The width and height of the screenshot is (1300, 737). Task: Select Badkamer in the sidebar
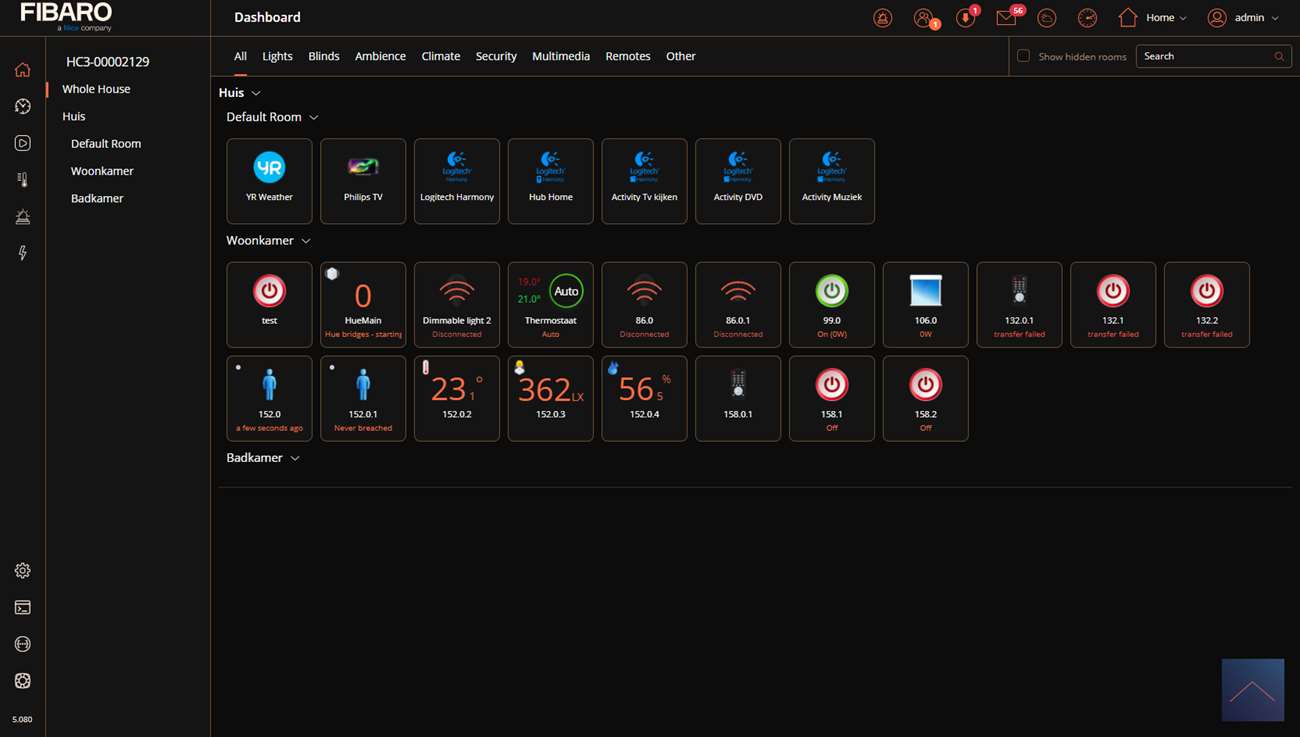(x=97, y=198)
